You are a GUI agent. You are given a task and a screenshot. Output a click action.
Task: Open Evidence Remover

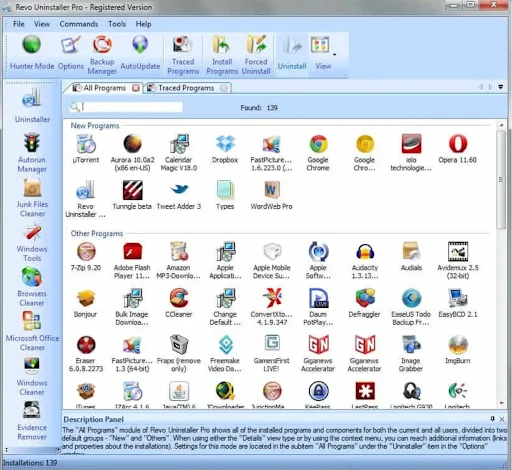point(32,421)
